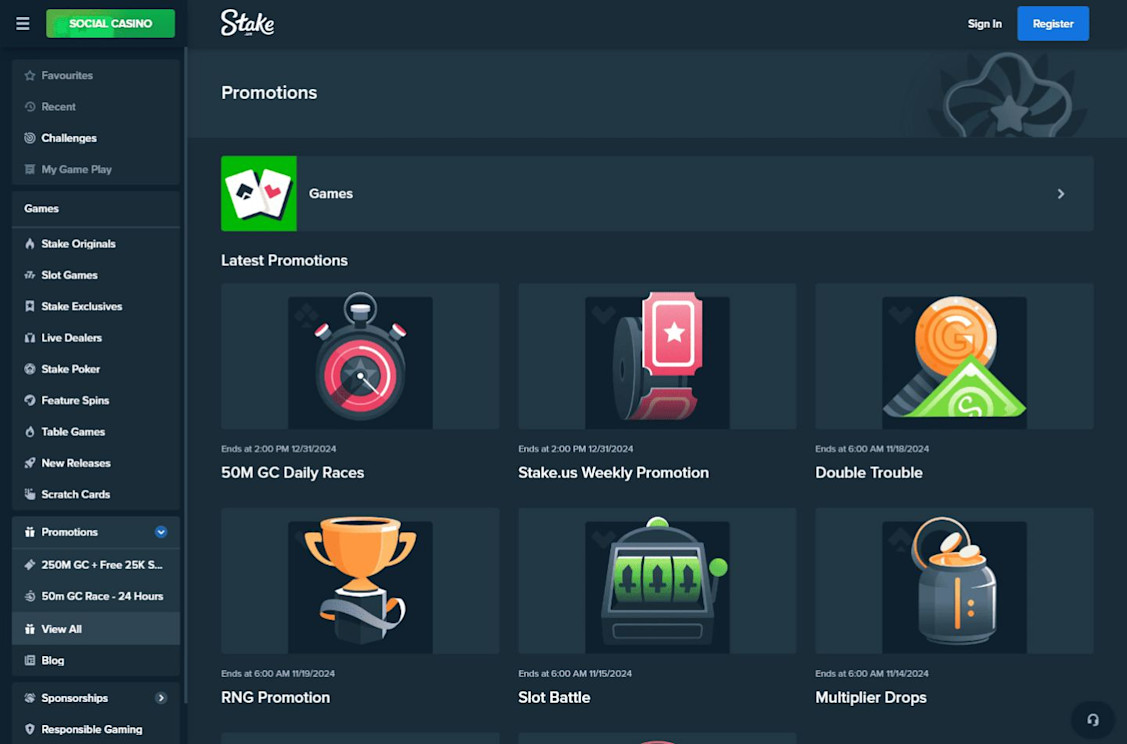Click the Recent clock icon
This screenshot has width=1127, height=744.
[x=29, y=106]
